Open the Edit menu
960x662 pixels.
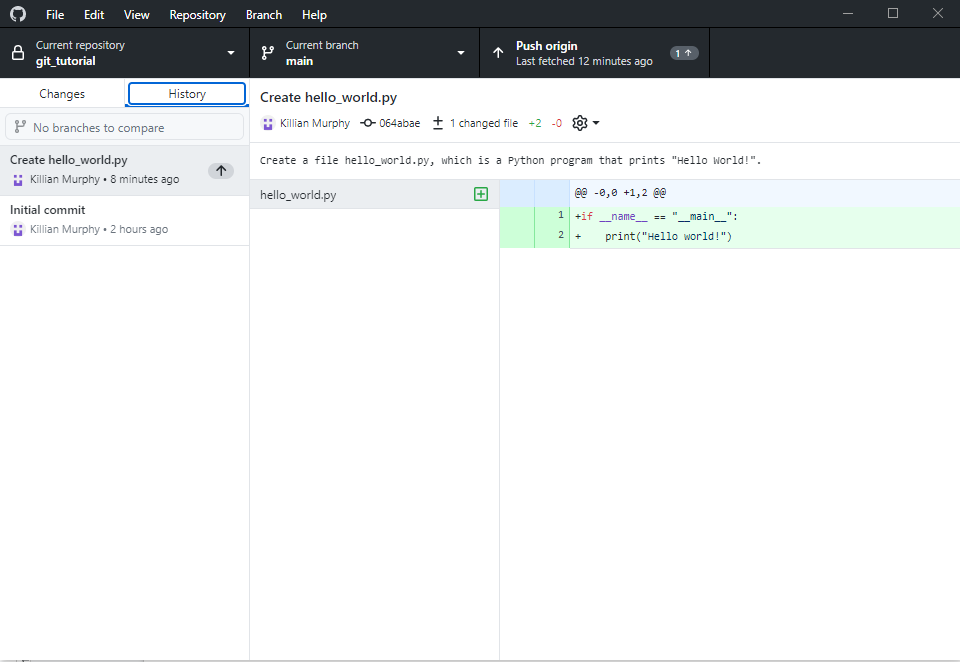tap(94, 15)
